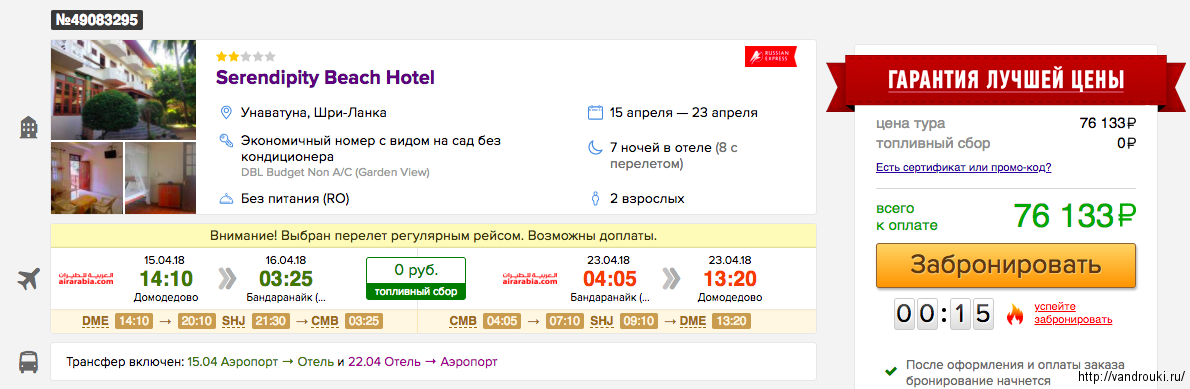Open the Есть сертификат или промо-код link
Image resolution: width=1190 pixels, height=389 pixels.
(964, 167)
